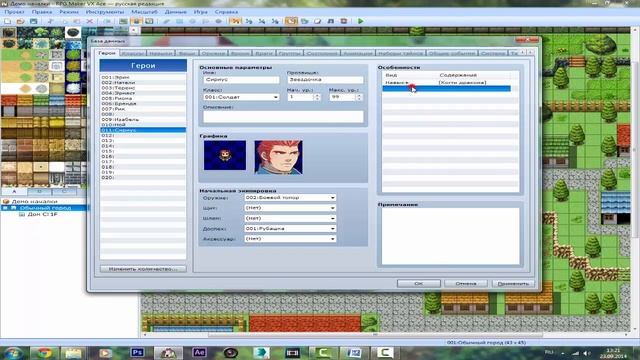Open Photoshop from the taskbar
The image size is (640, 360).
[137, 353]
